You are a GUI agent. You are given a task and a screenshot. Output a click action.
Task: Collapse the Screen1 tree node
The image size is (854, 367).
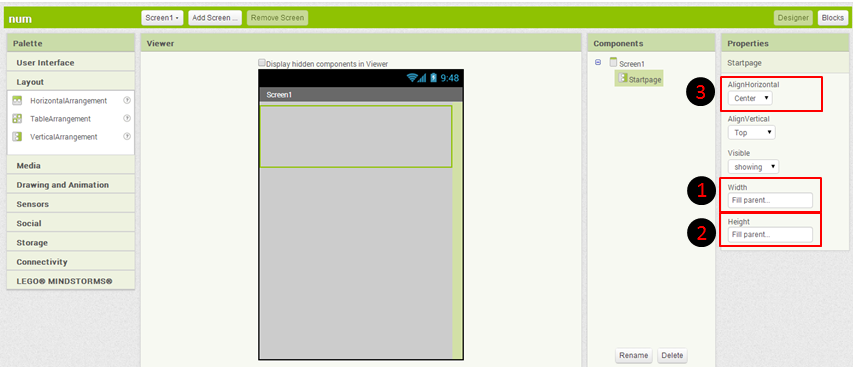[598, 63]
